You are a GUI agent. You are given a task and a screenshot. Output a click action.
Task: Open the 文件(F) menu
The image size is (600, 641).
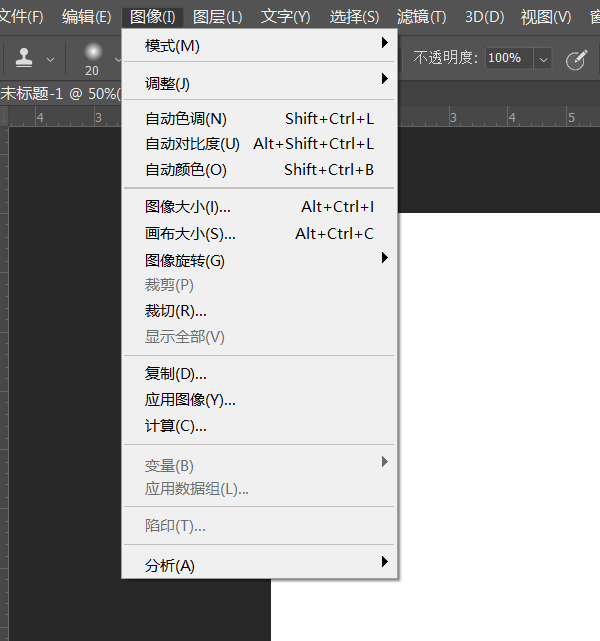coord(21,17)
